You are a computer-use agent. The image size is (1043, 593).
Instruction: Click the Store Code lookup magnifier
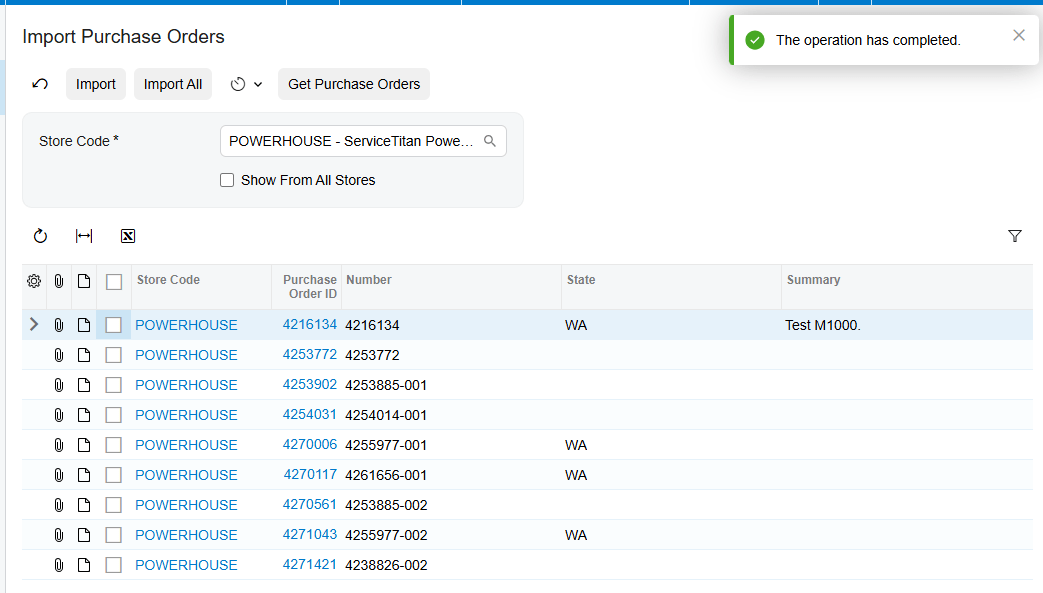point(490,141)
